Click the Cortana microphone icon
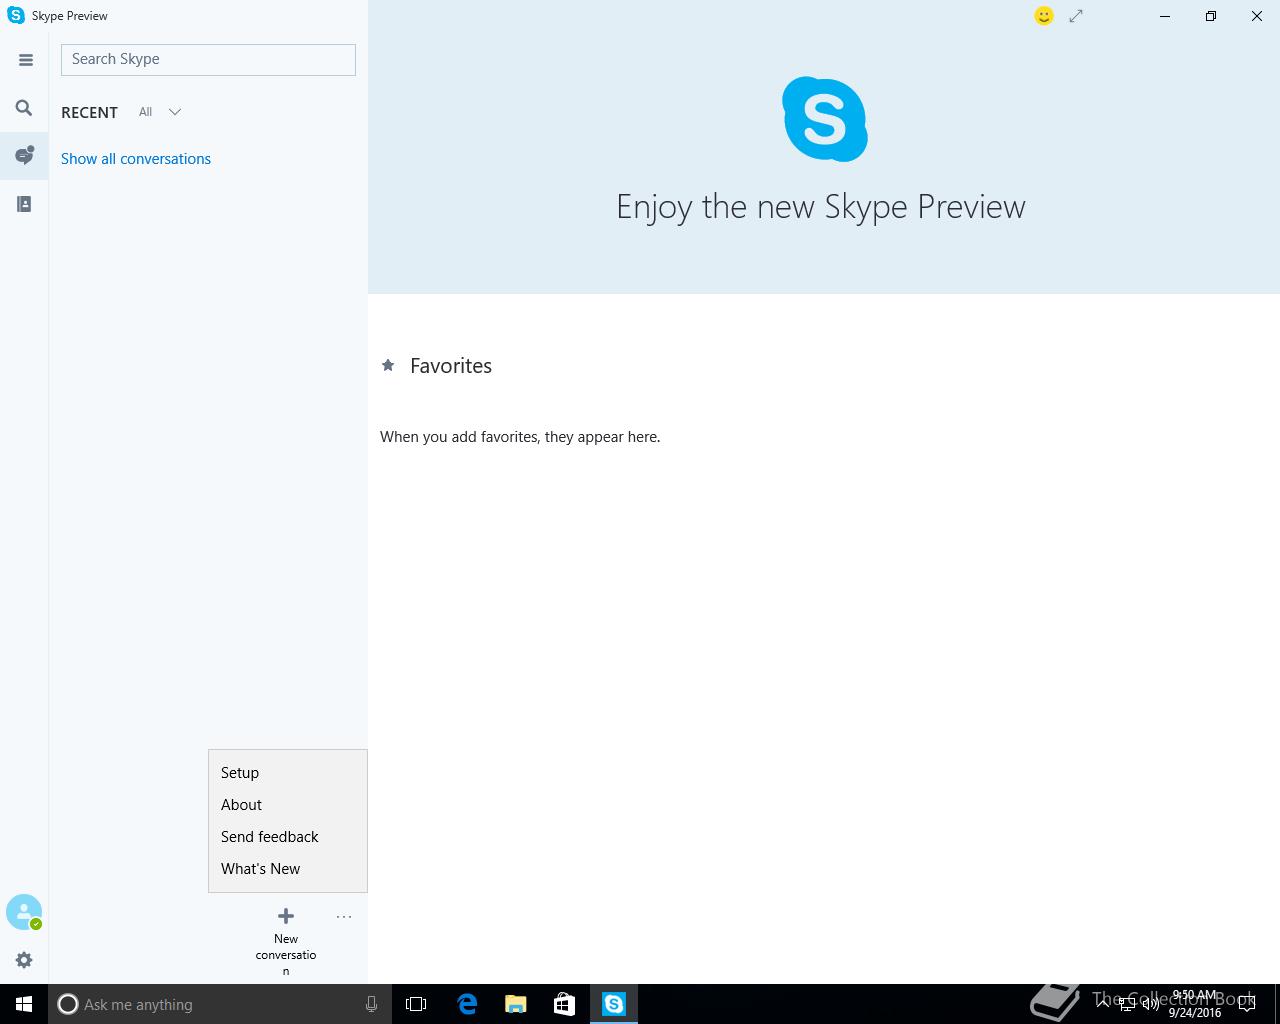The image size is (1280, 1024). tap(371, 1004)
